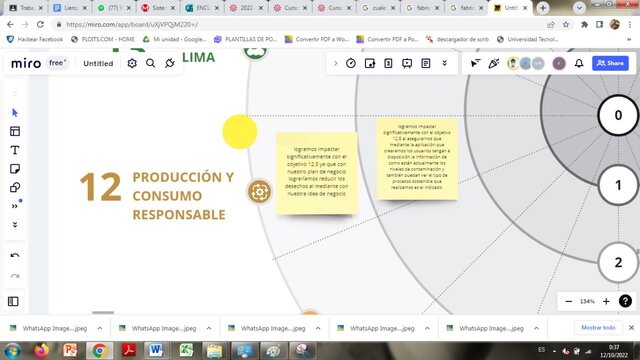Open descargador de scrib bookmark
640x360 pixels.
pyautogui.click(x=457, y=39)
